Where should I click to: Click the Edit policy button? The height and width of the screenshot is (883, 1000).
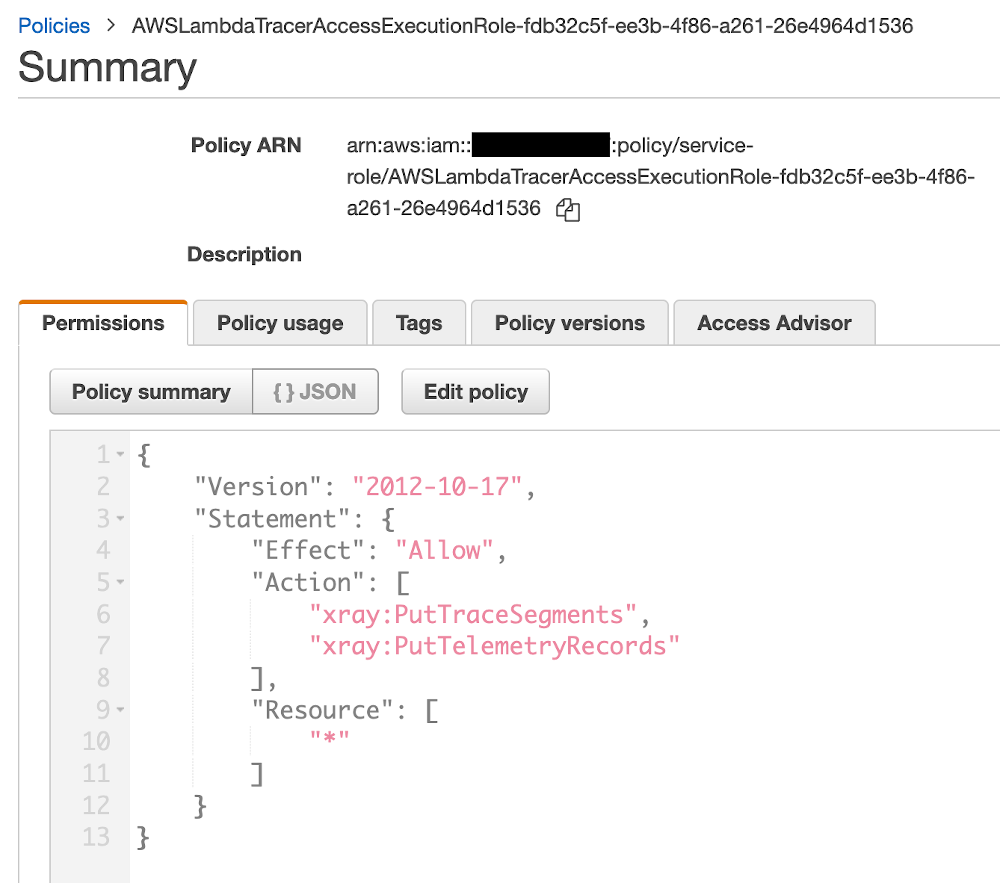pyautogui.click(x=475, y=391)
